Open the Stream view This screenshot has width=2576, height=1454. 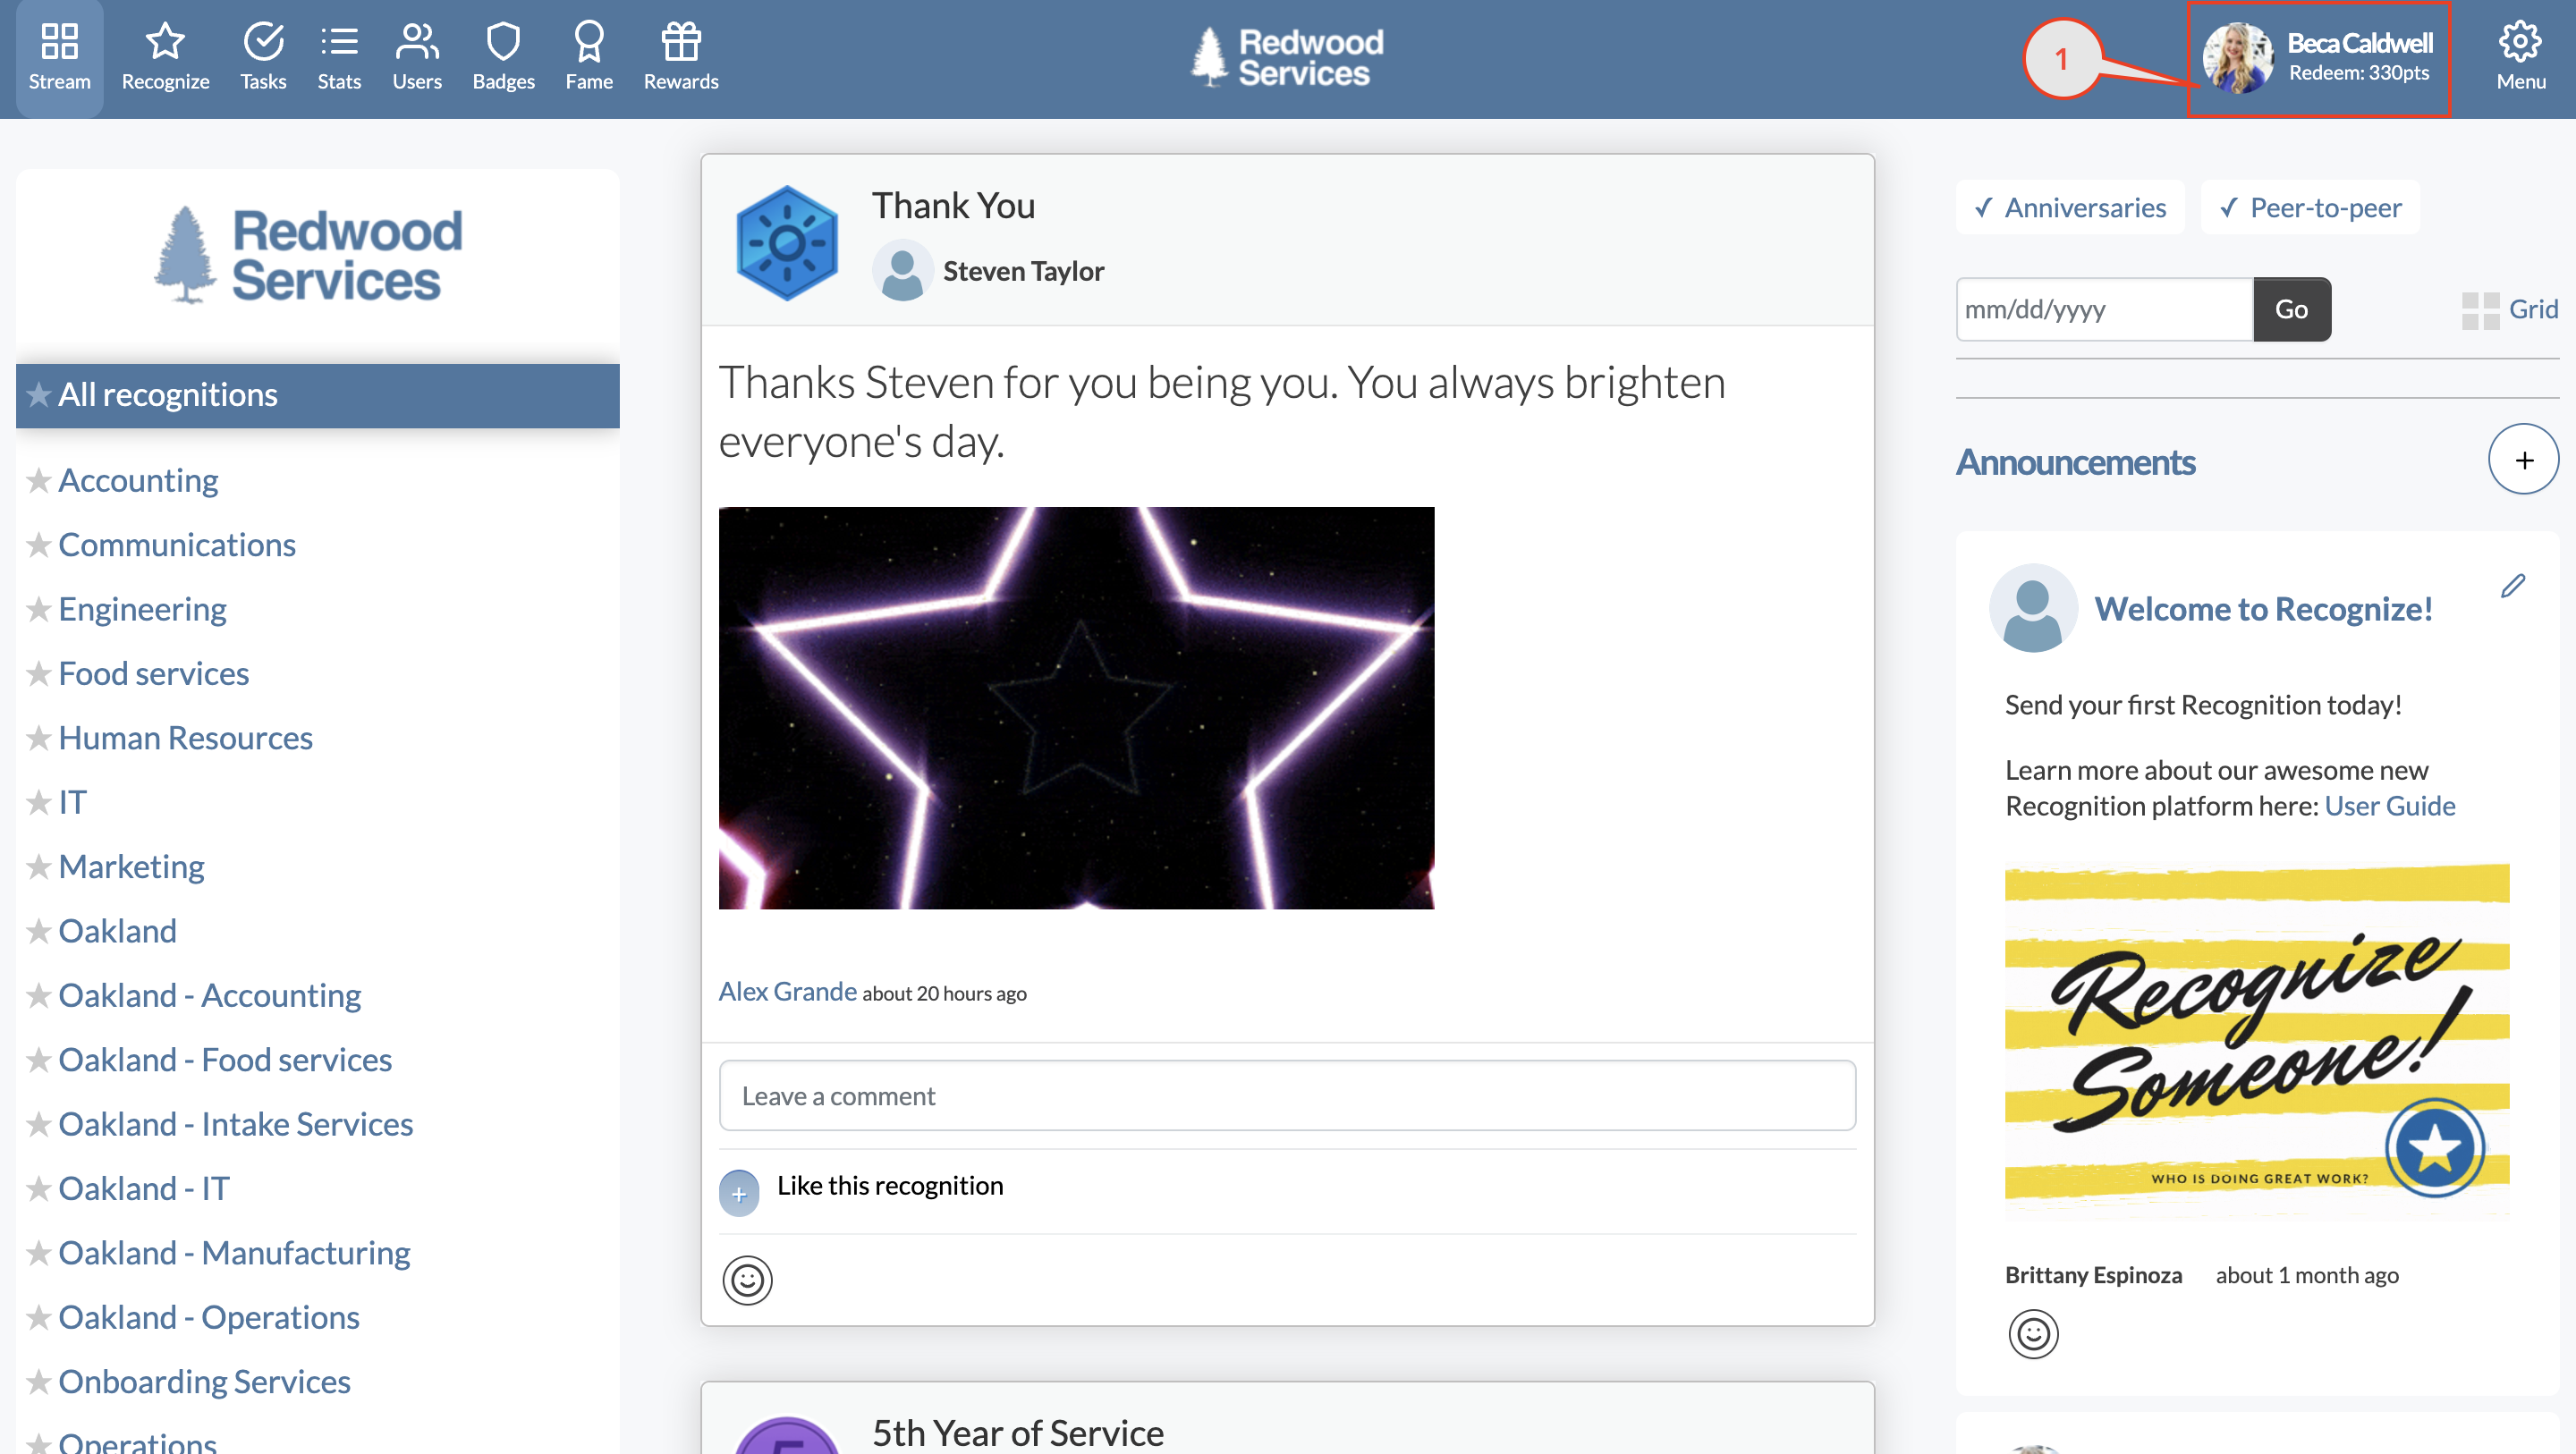pos(59,55)
